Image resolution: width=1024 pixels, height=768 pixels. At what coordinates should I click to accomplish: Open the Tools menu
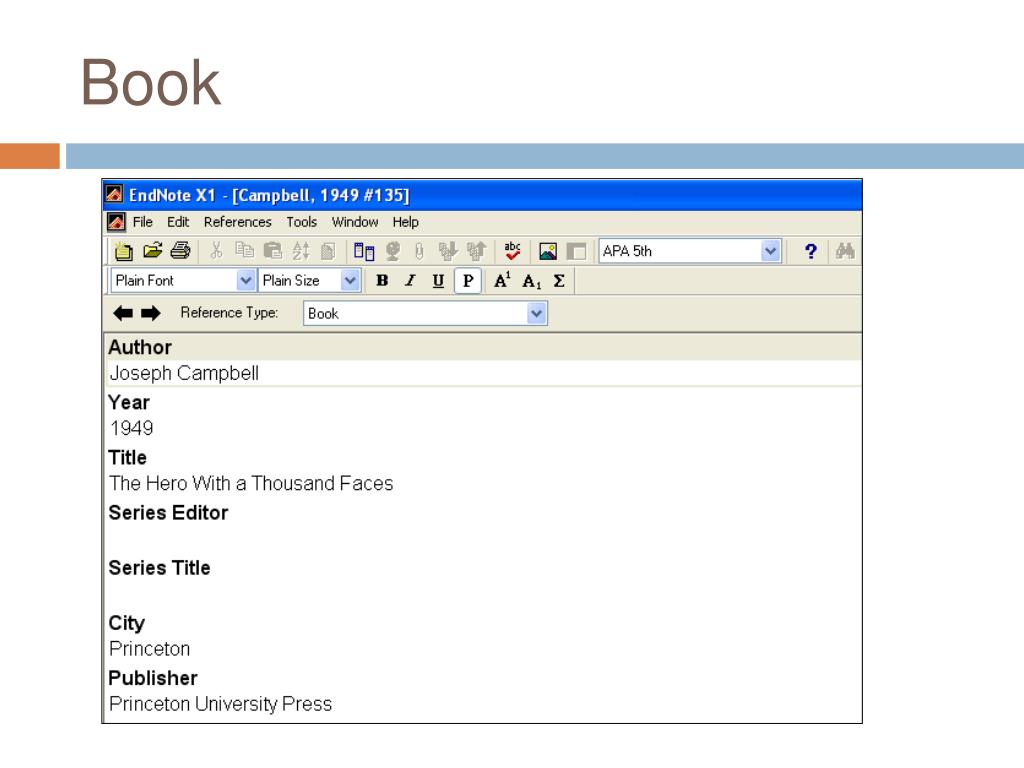(301, 222)
